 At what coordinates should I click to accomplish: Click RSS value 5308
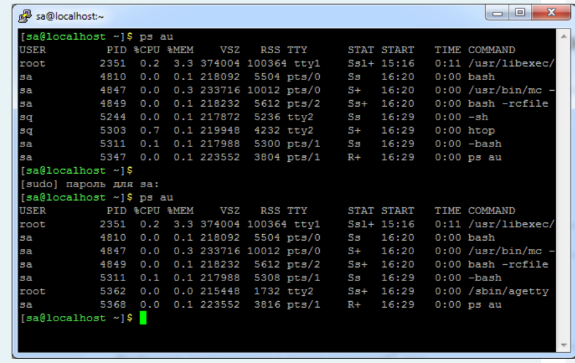click(x=267, y=278)
